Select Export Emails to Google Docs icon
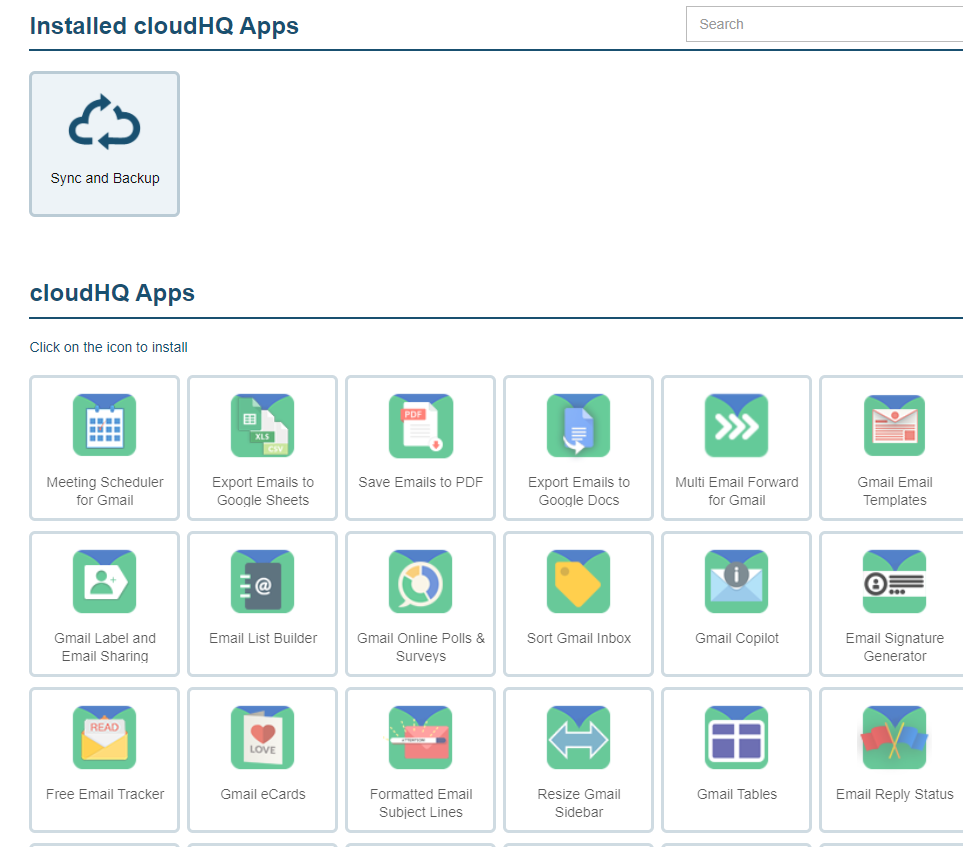 tap(579, 425)
